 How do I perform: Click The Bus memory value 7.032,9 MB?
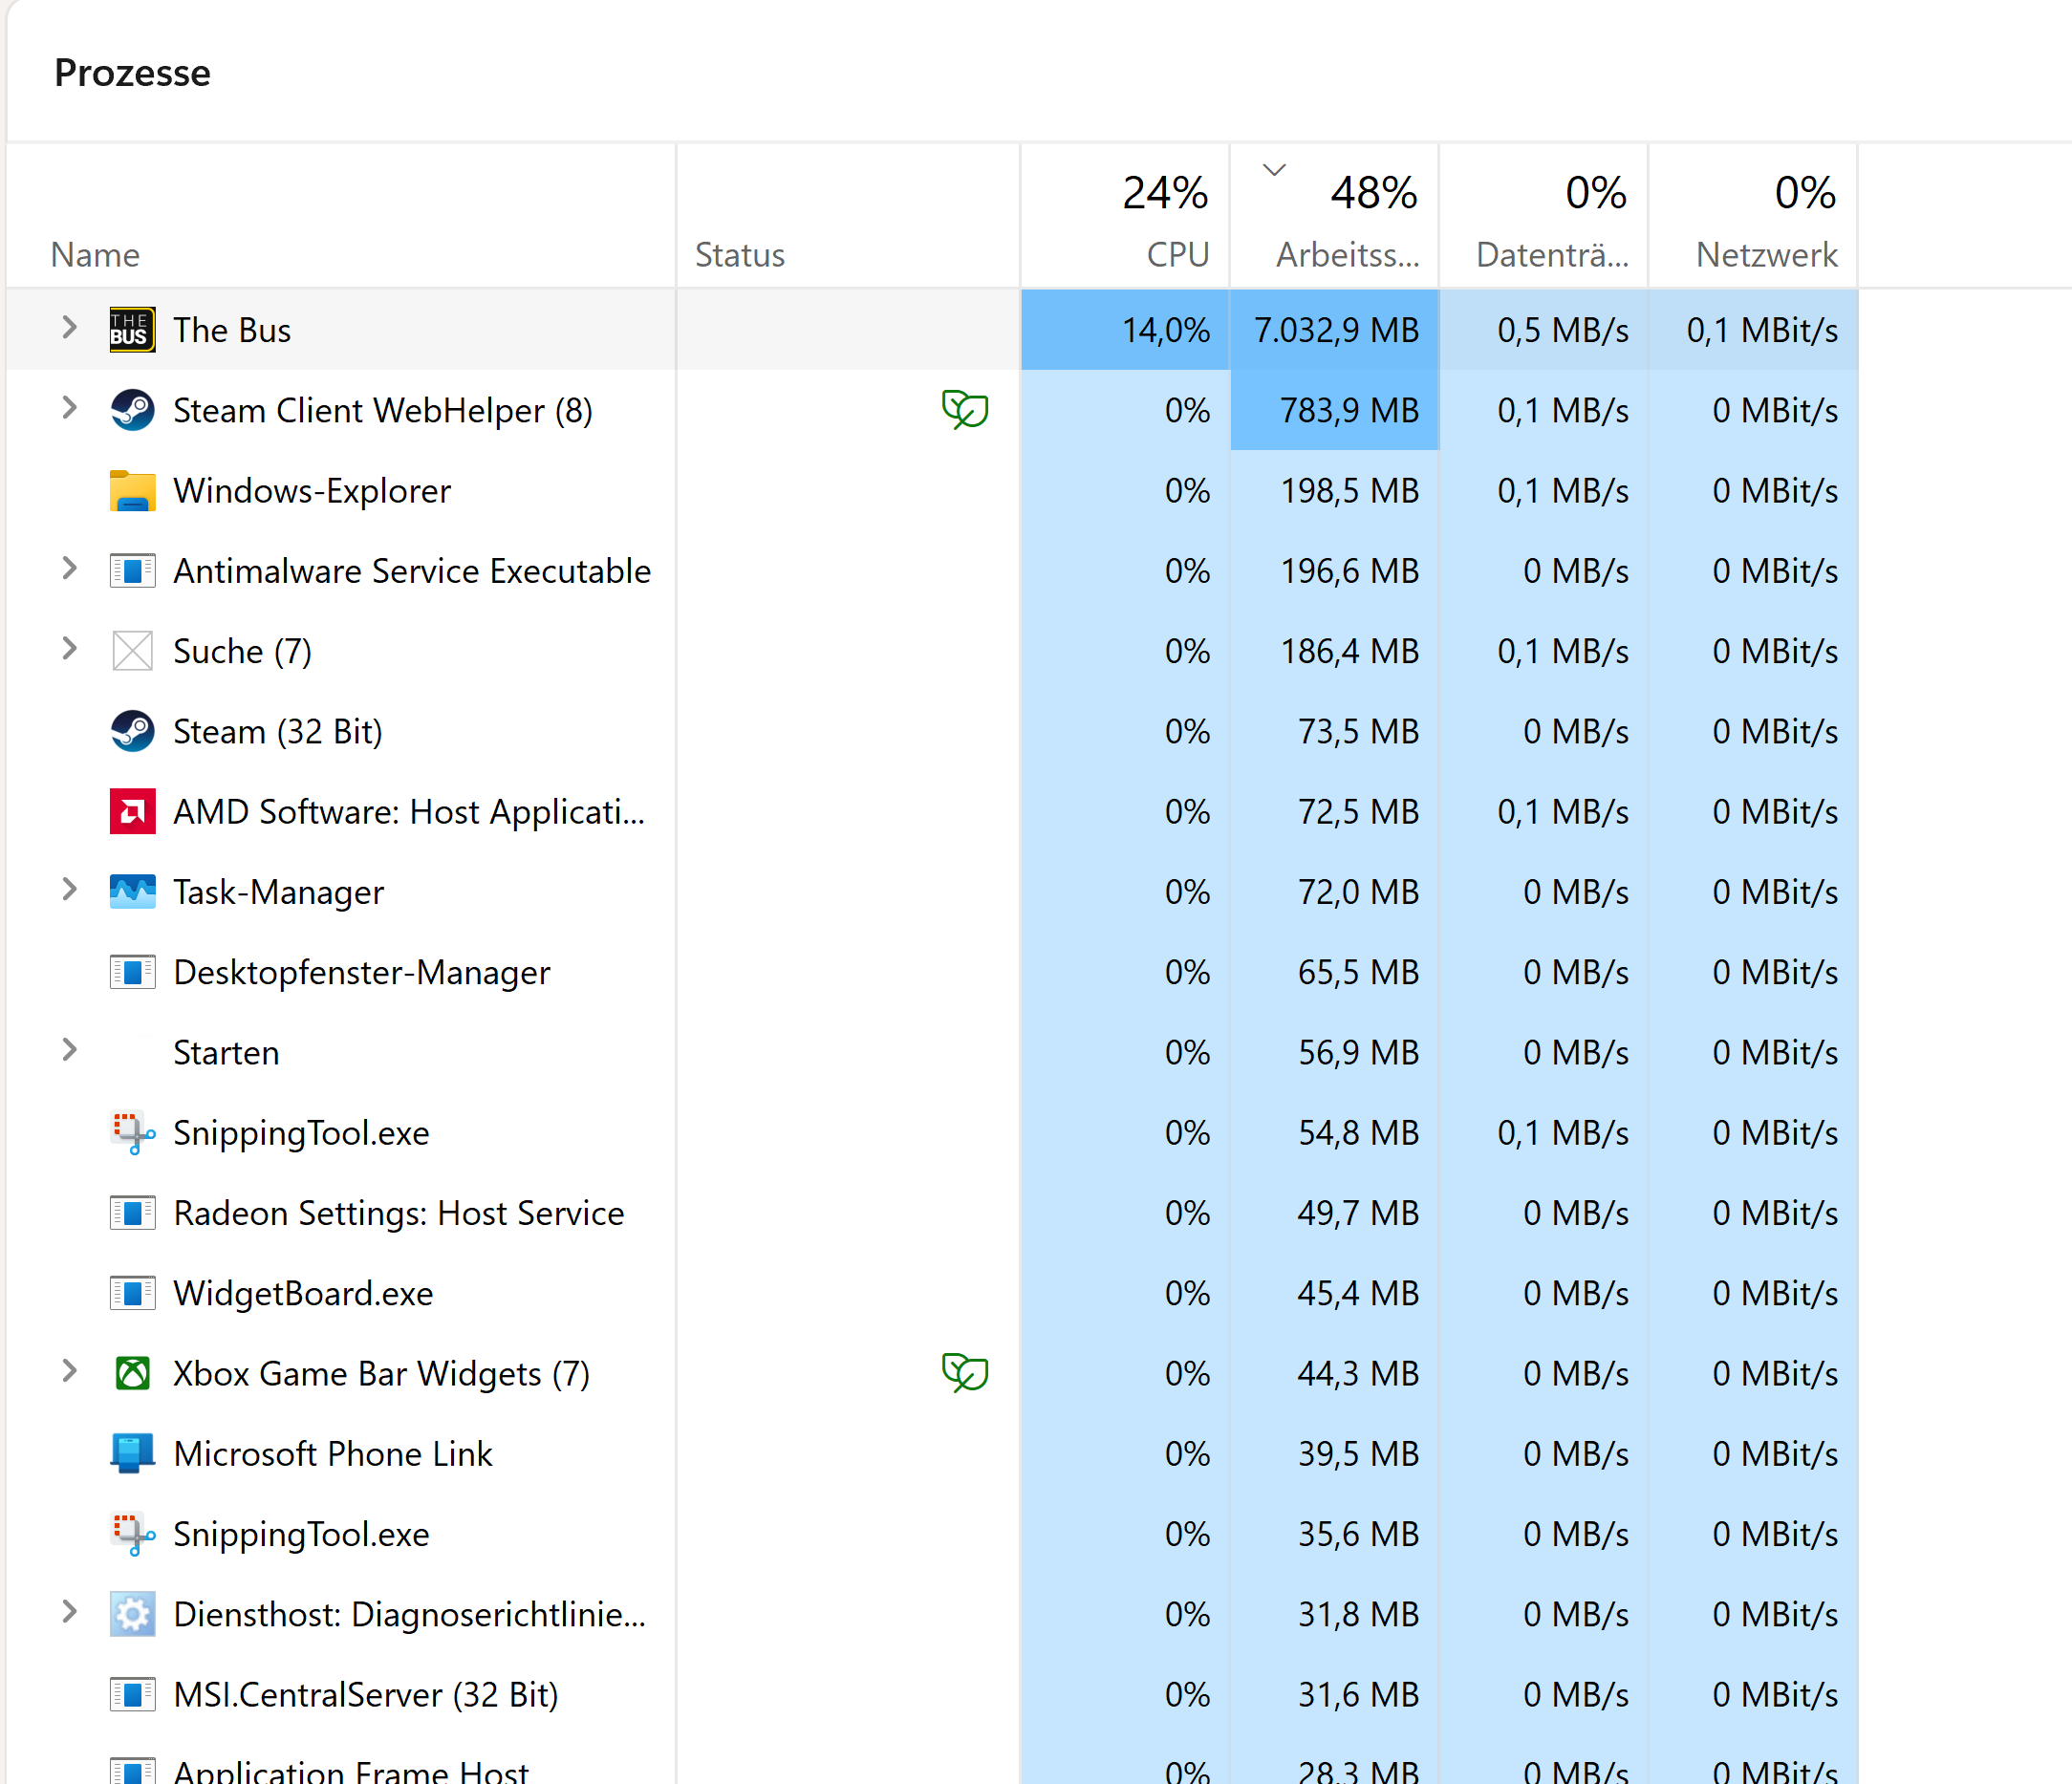tap(1335, 330)
